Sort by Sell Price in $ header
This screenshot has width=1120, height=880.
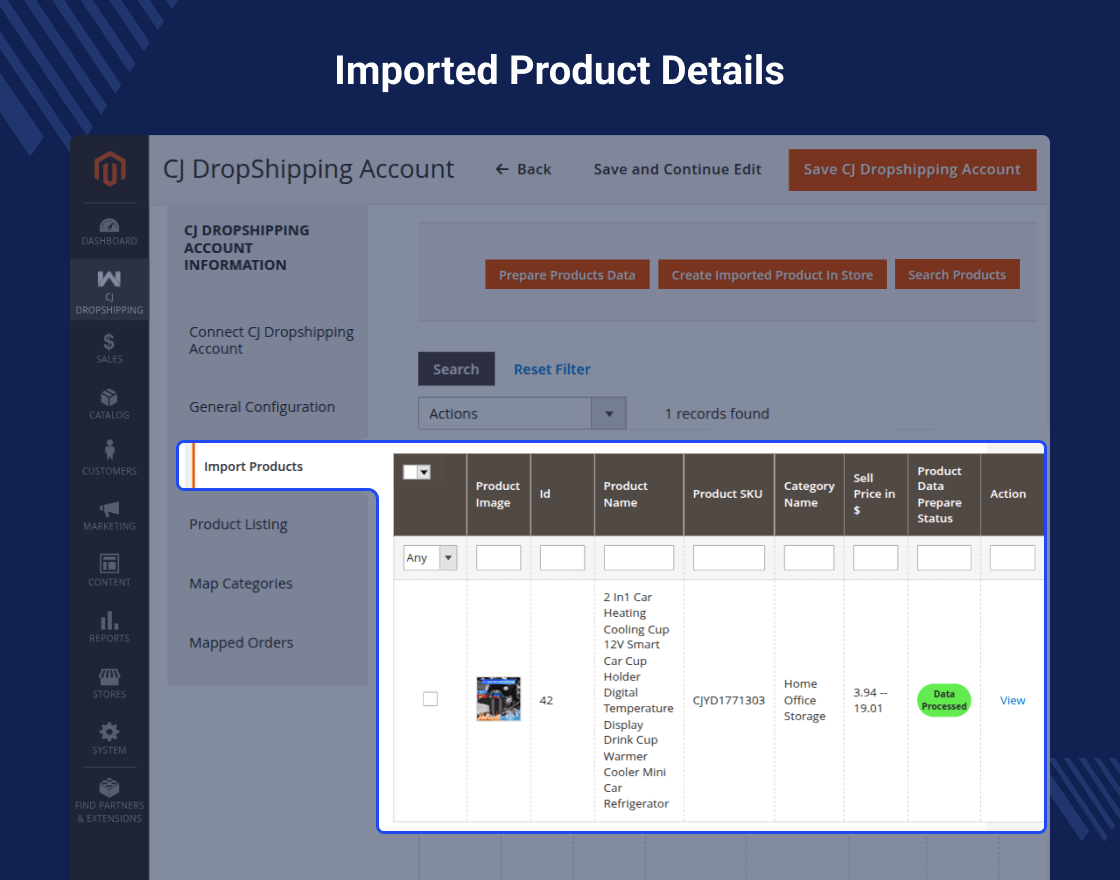tap(874, 494)
